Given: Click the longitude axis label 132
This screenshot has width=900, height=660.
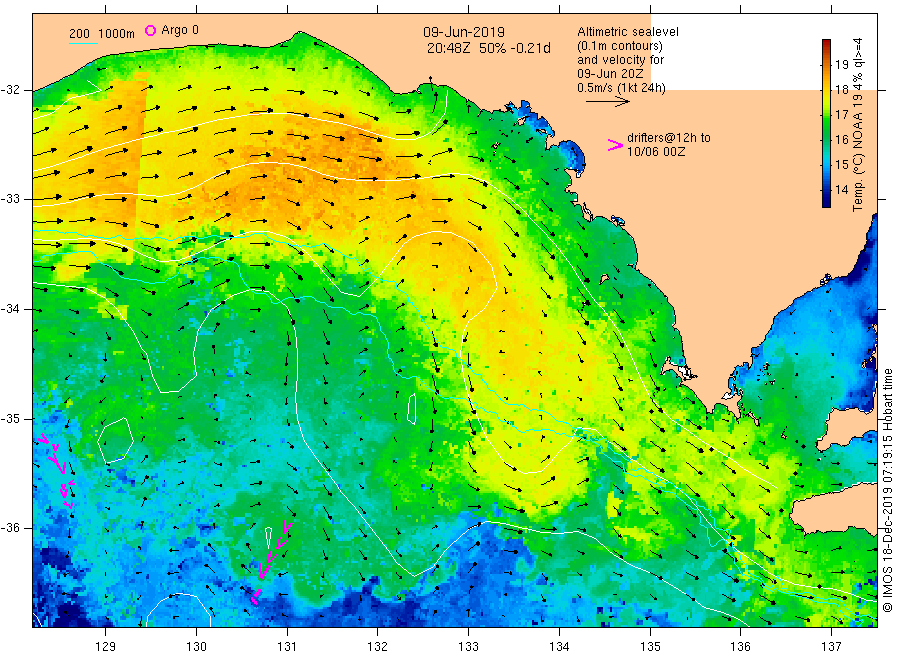Looking at the screenshot, I should 378,647.
